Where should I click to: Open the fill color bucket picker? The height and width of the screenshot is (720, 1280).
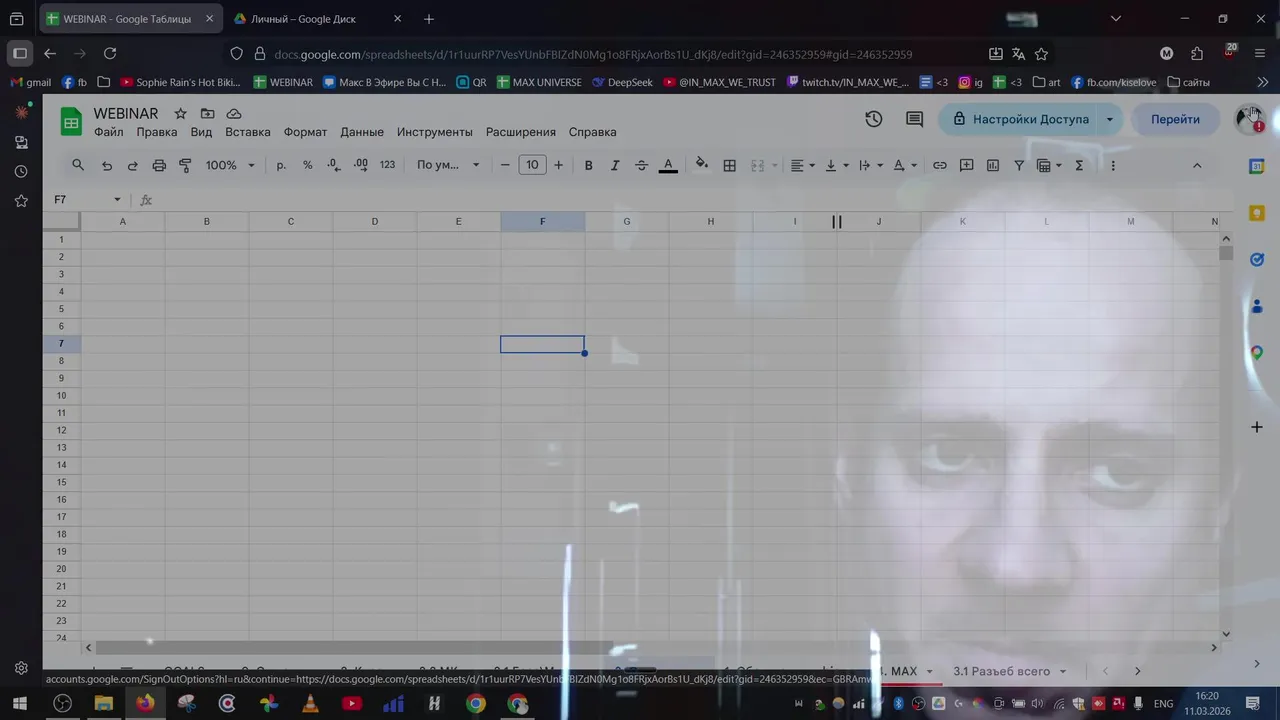702,165
